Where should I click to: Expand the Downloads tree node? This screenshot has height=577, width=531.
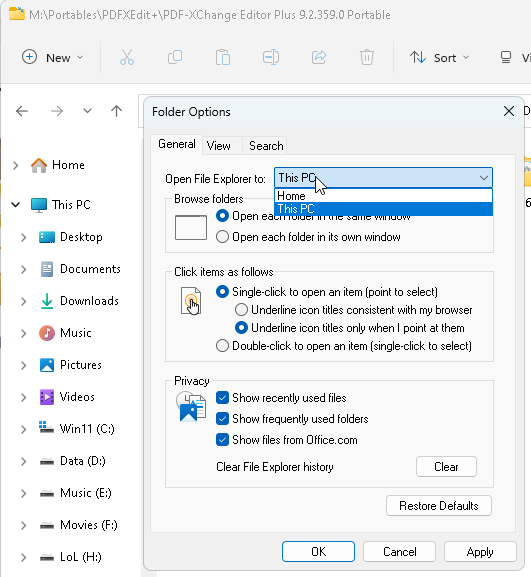click(x=24, y=301)
